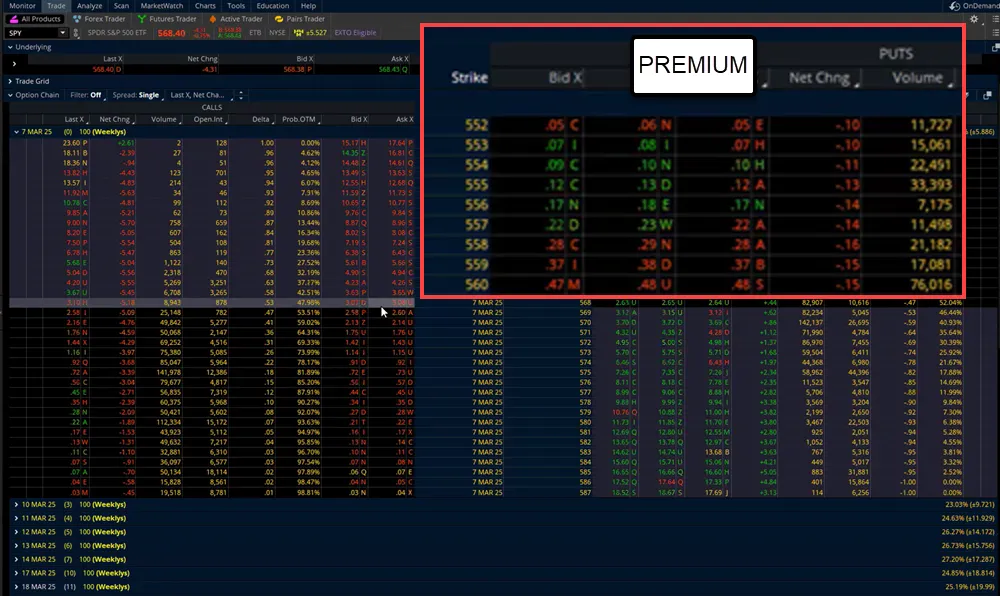Viewport: 1000px width, 596px height.
Task: Click the 23.03% (±9.721) implied volatility label
Action: (x=969, y=504)
